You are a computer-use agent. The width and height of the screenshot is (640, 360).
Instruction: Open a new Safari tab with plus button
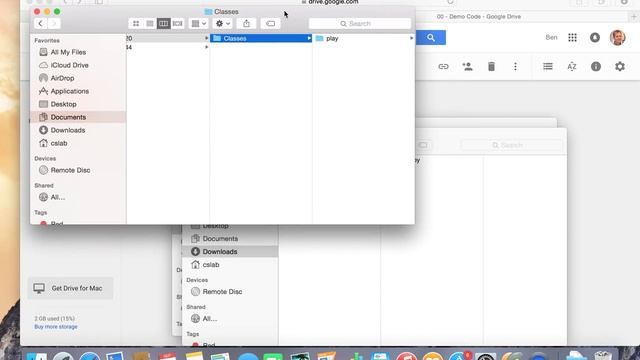(x=634, y=17)
